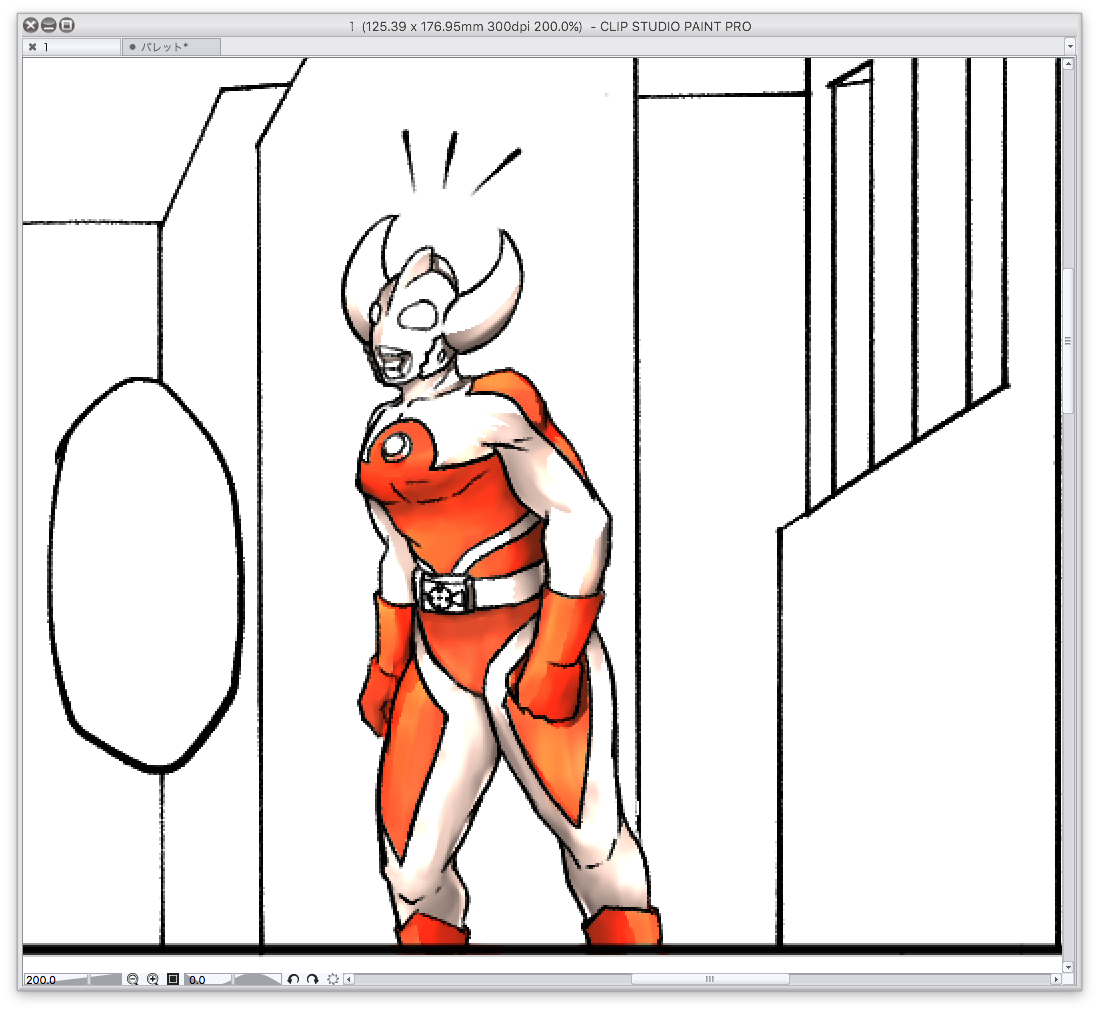This screenshot has height=1012, width=1099.
Task: Close canvas tab 1 with its X
Action: pyautogui.click(x=32, y=47)
